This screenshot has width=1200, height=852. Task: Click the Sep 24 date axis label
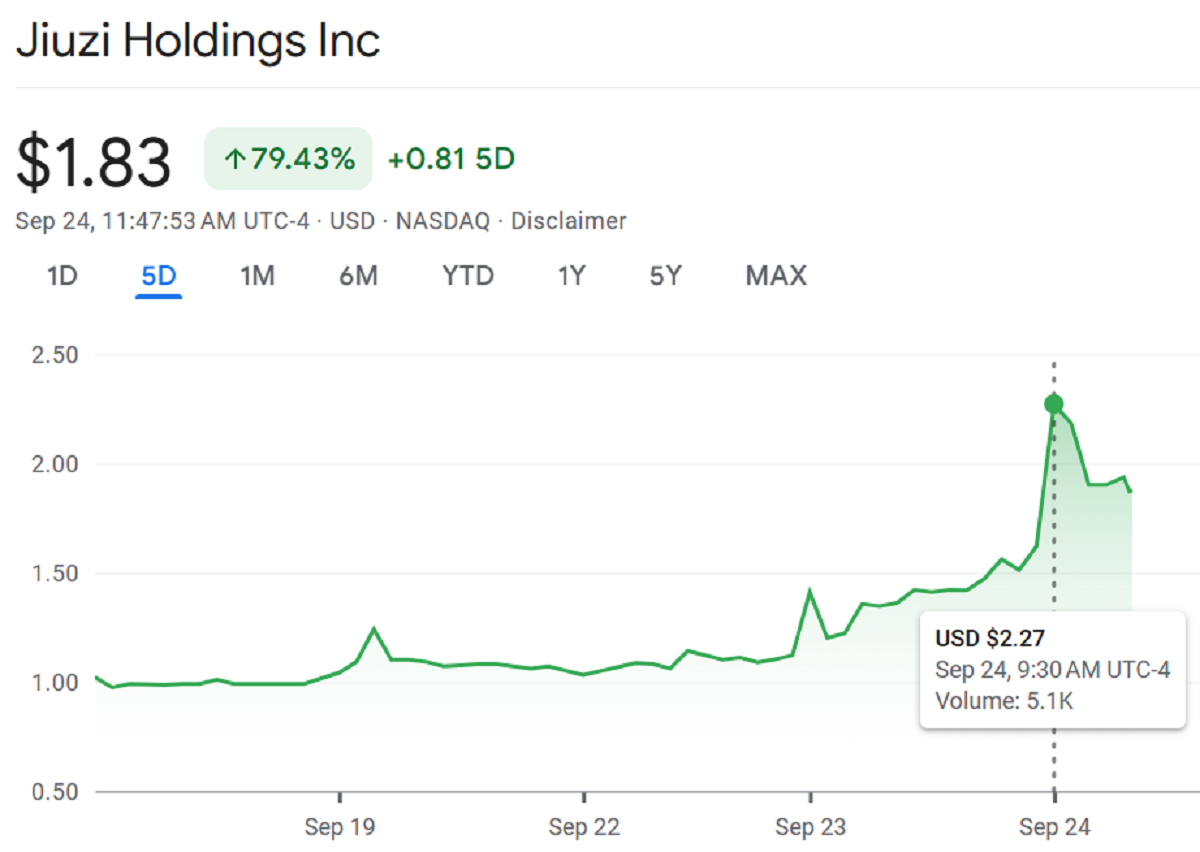(1053, 827)
